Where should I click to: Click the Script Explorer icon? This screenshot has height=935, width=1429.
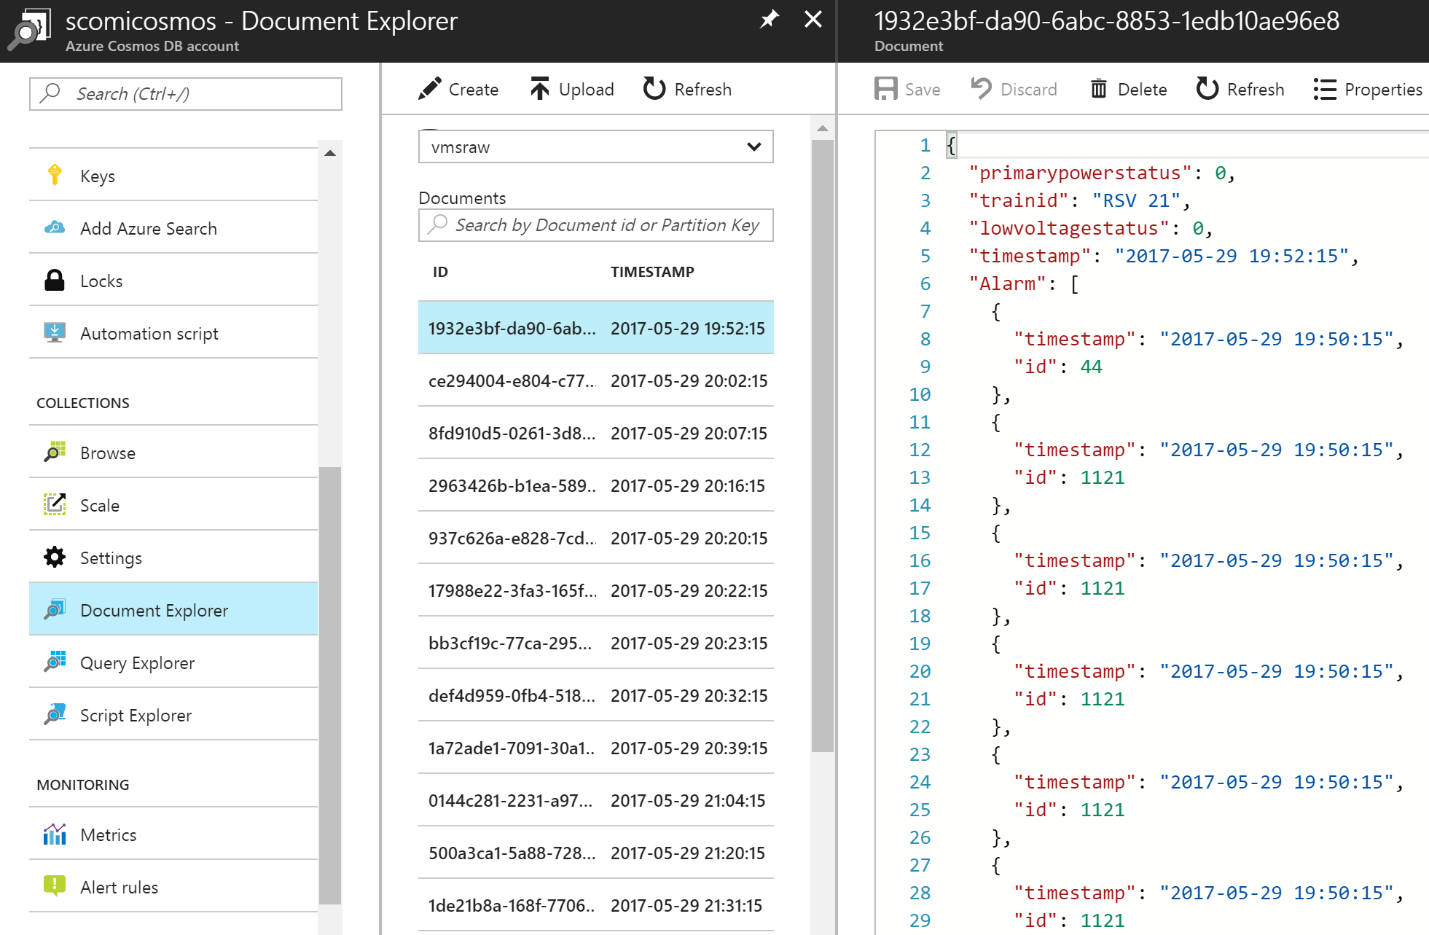(55, 715)
